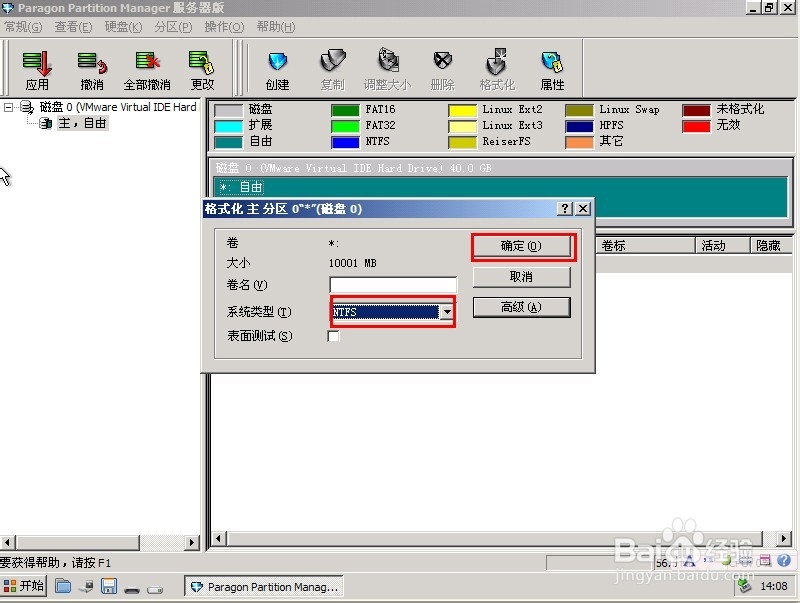
Task: Click the 活动 column header
Action: (x=723, y=245)
